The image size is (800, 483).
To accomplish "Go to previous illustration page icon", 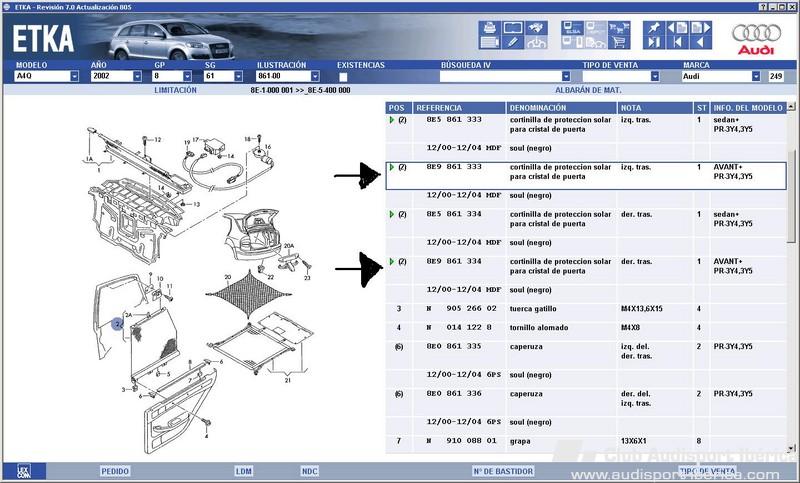I will point(677,28).
